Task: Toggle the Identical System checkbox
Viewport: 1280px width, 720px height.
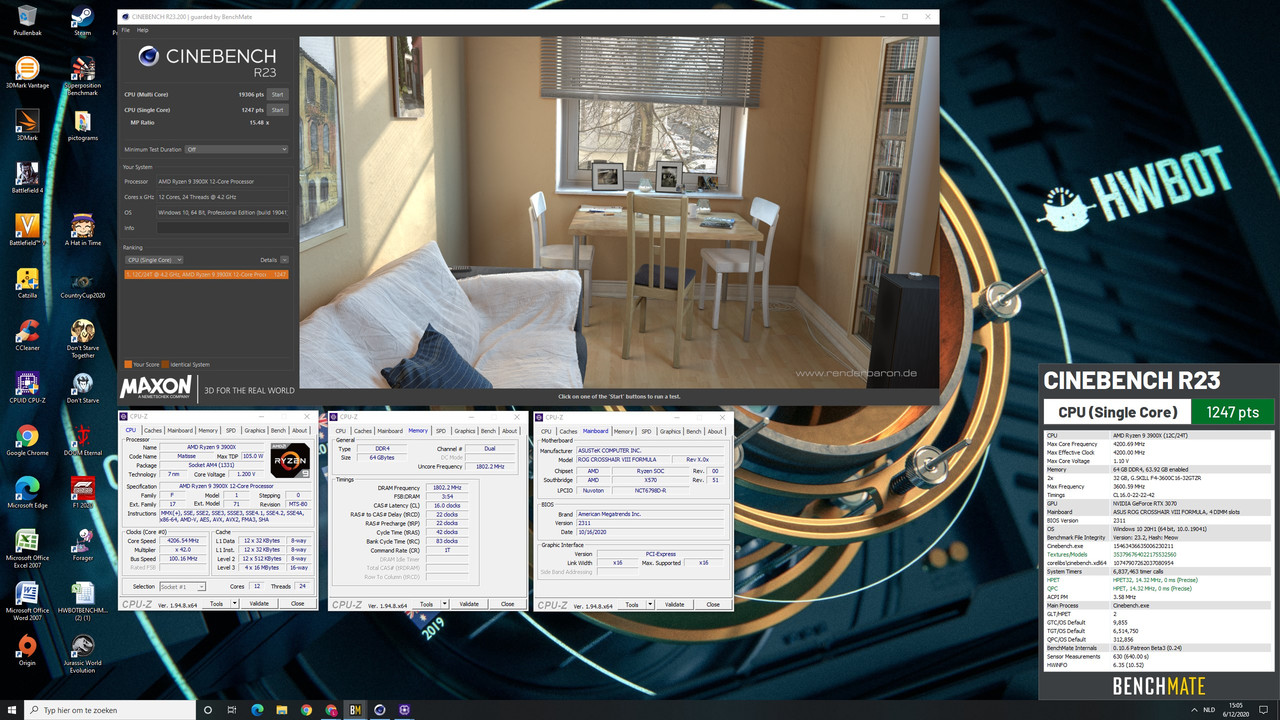Action: (x=166, y=364)
